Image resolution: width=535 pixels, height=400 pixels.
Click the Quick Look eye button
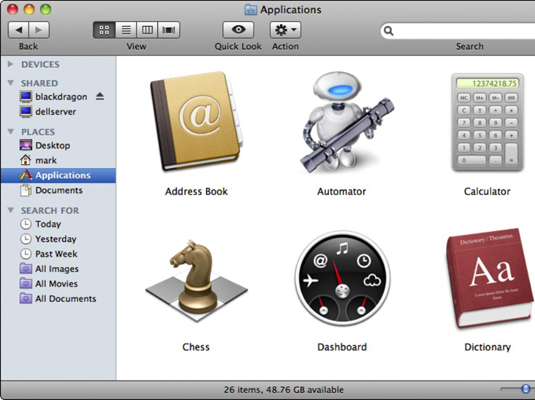pos(238,30)
